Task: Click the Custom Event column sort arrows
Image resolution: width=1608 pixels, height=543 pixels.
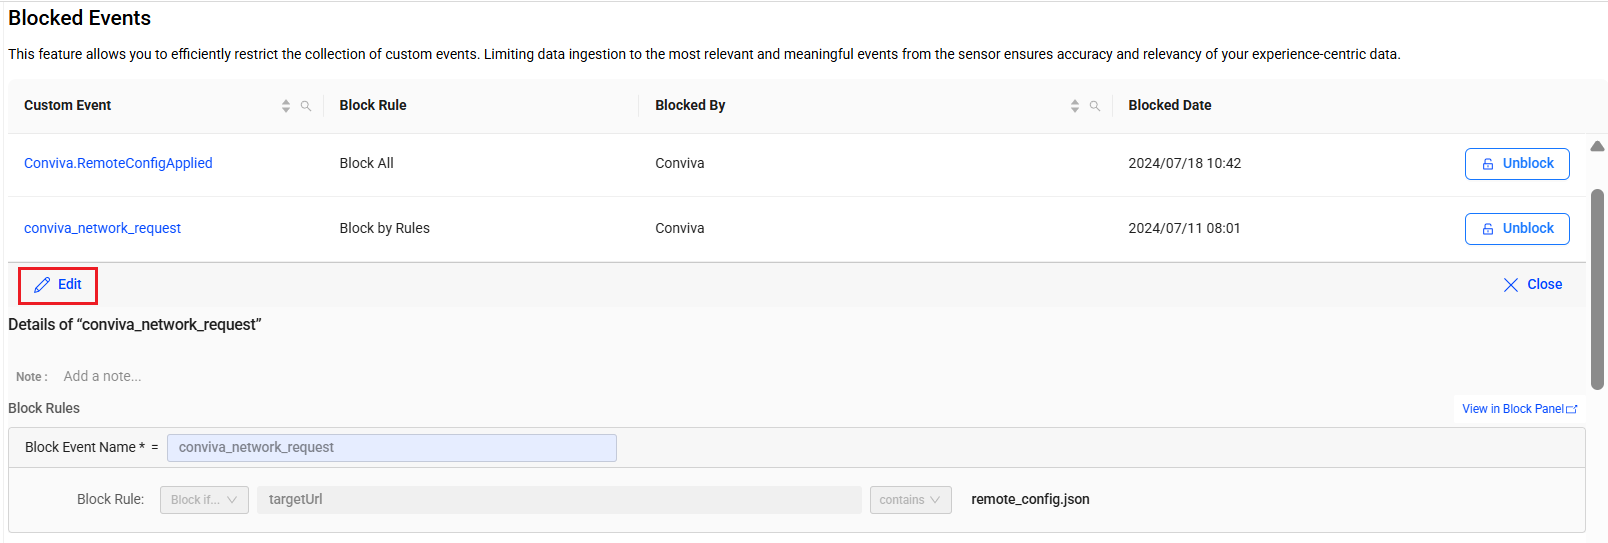Action: point(286,106)
